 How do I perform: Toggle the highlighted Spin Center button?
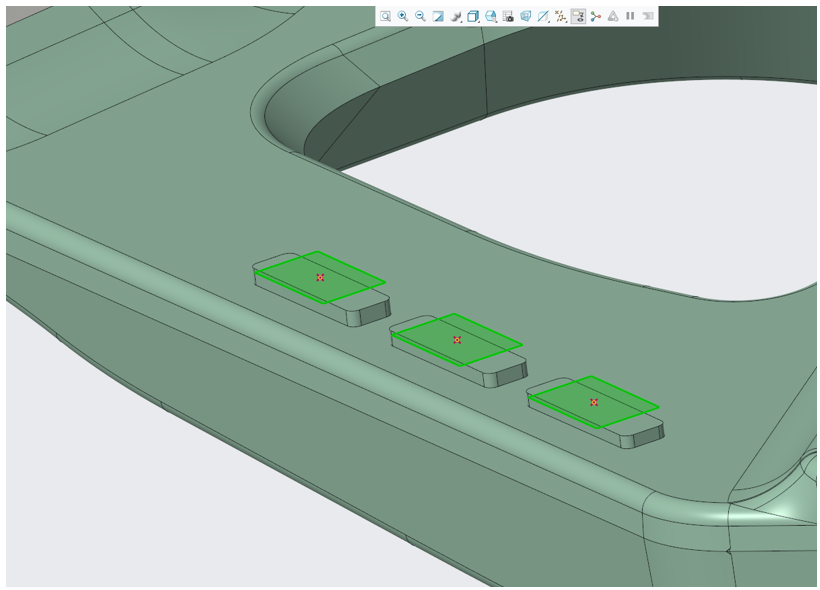578,16
